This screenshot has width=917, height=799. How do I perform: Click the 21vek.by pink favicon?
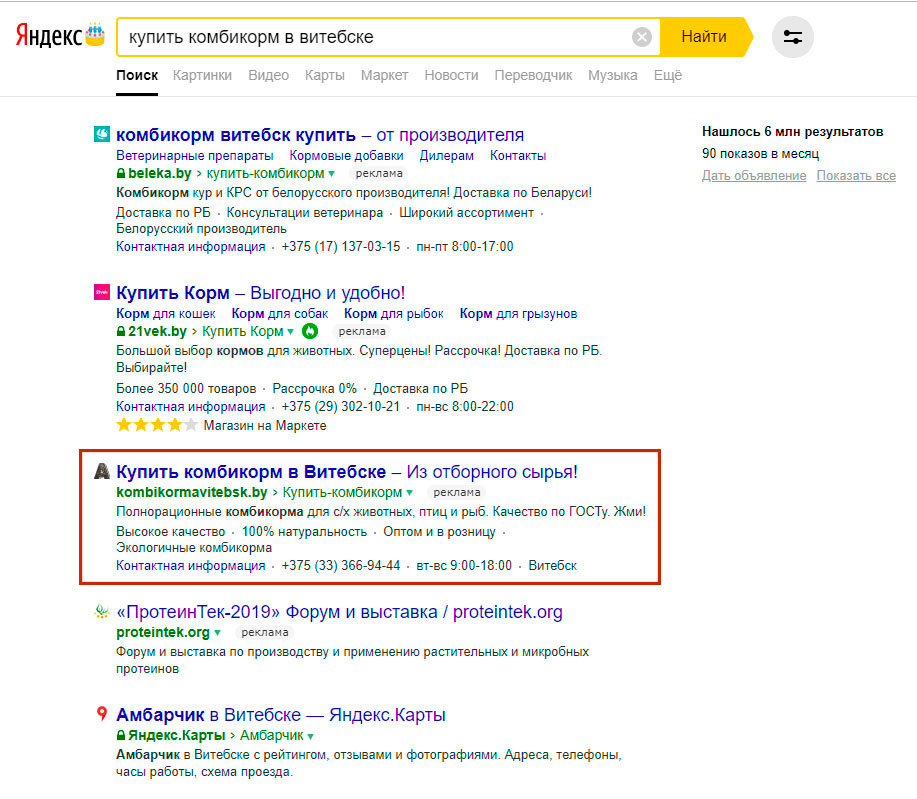(x=101, y=292)
